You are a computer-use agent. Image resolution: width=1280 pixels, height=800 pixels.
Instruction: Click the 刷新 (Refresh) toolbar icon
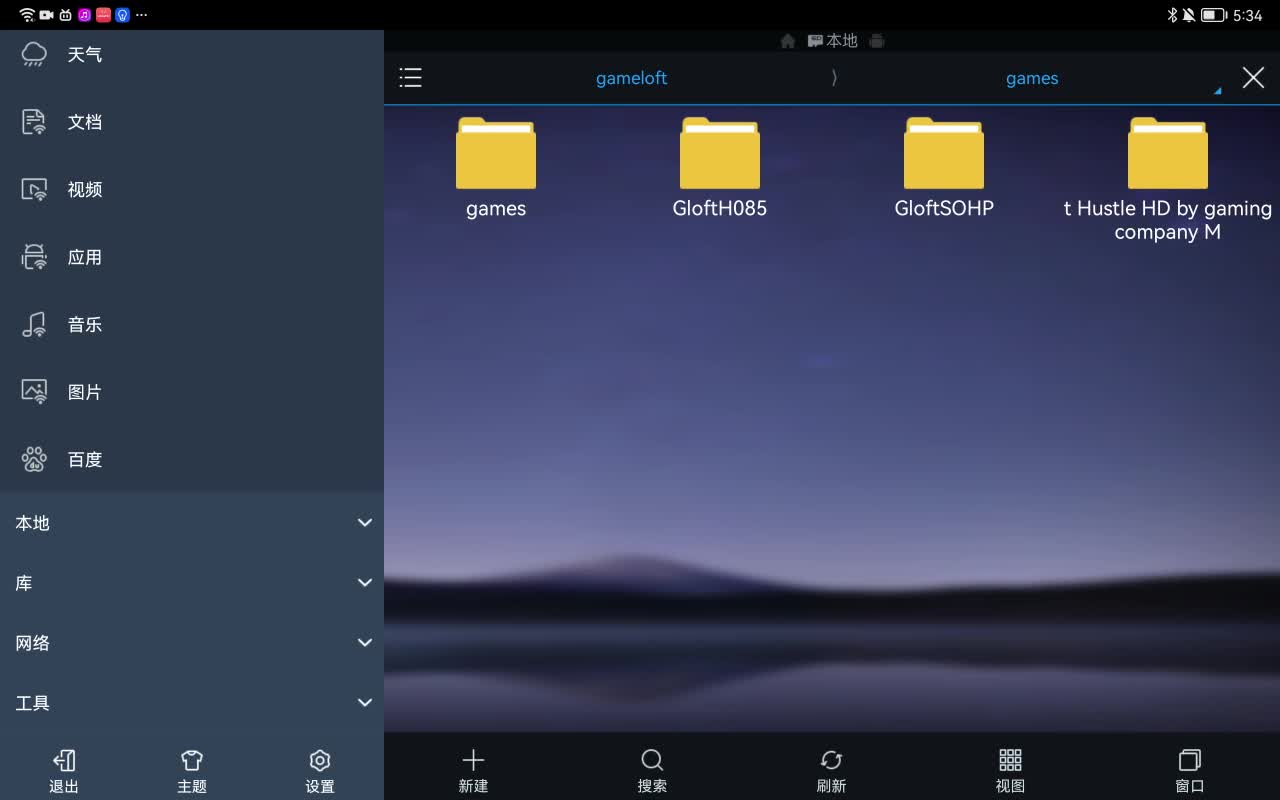coord(831,768)
